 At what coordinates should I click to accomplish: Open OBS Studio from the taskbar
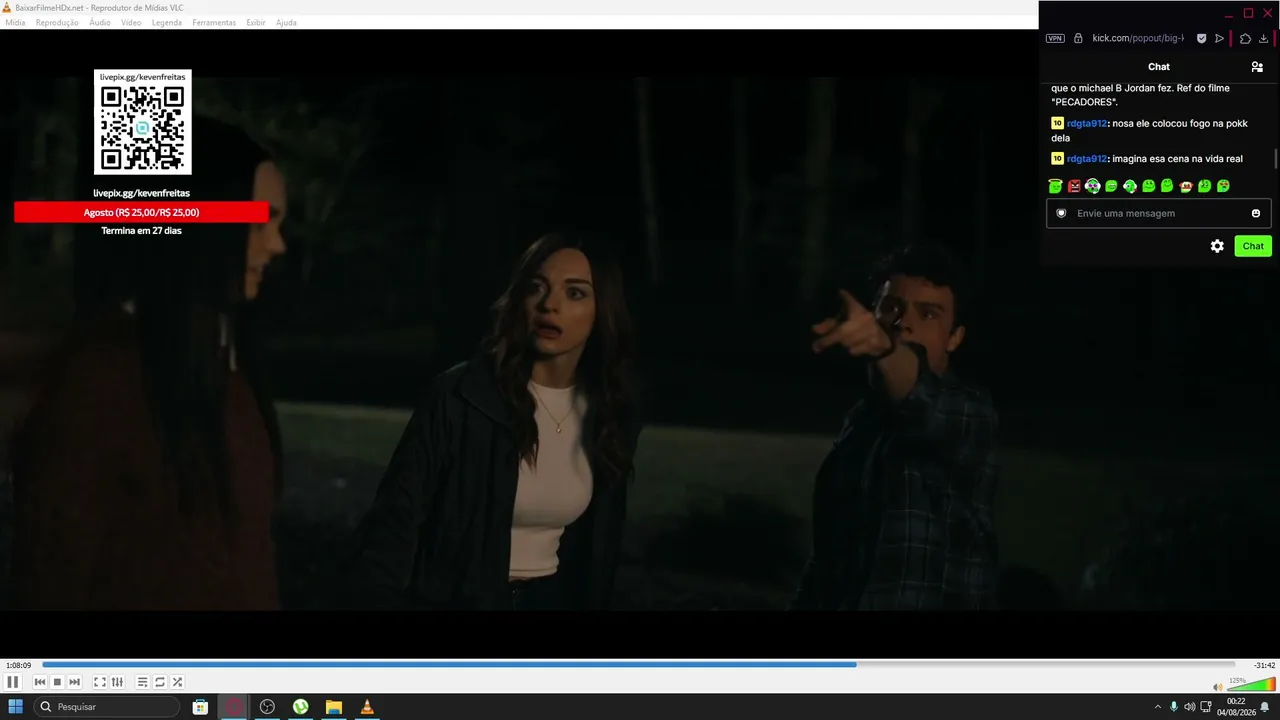(x=267, y=707)
